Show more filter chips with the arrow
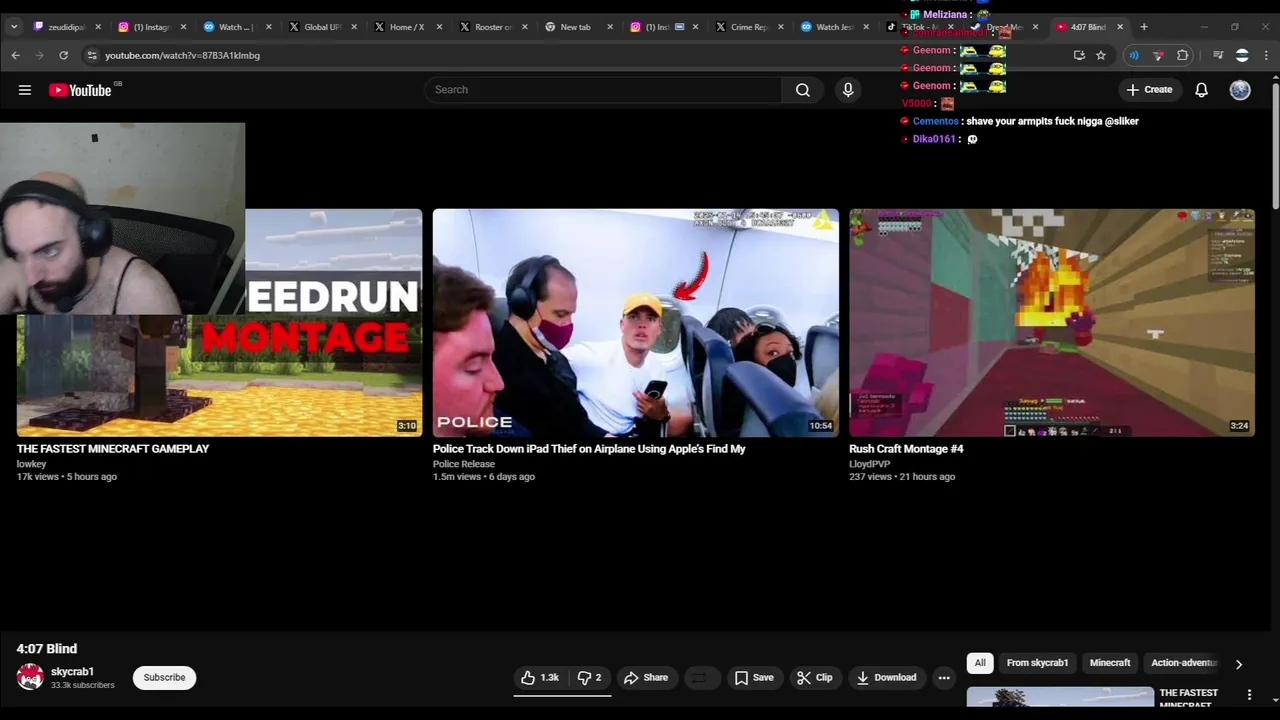 [x=1238, y=664]
